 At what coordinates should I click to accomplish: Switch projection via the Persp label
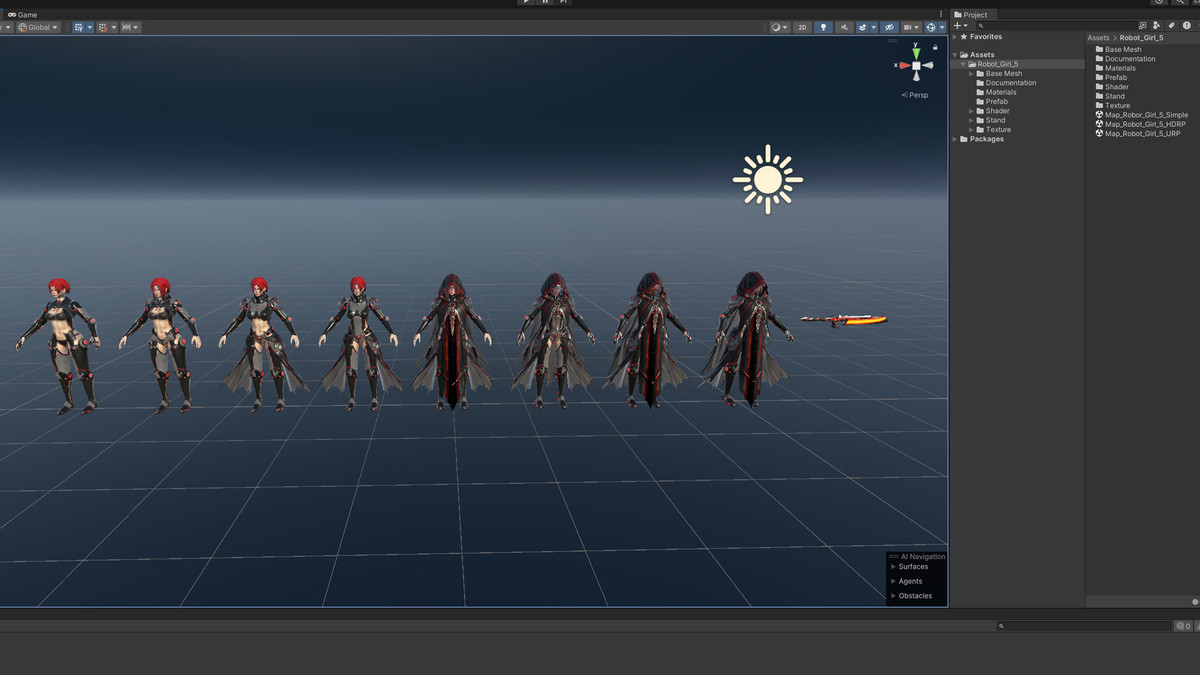(x=915, y=95)
